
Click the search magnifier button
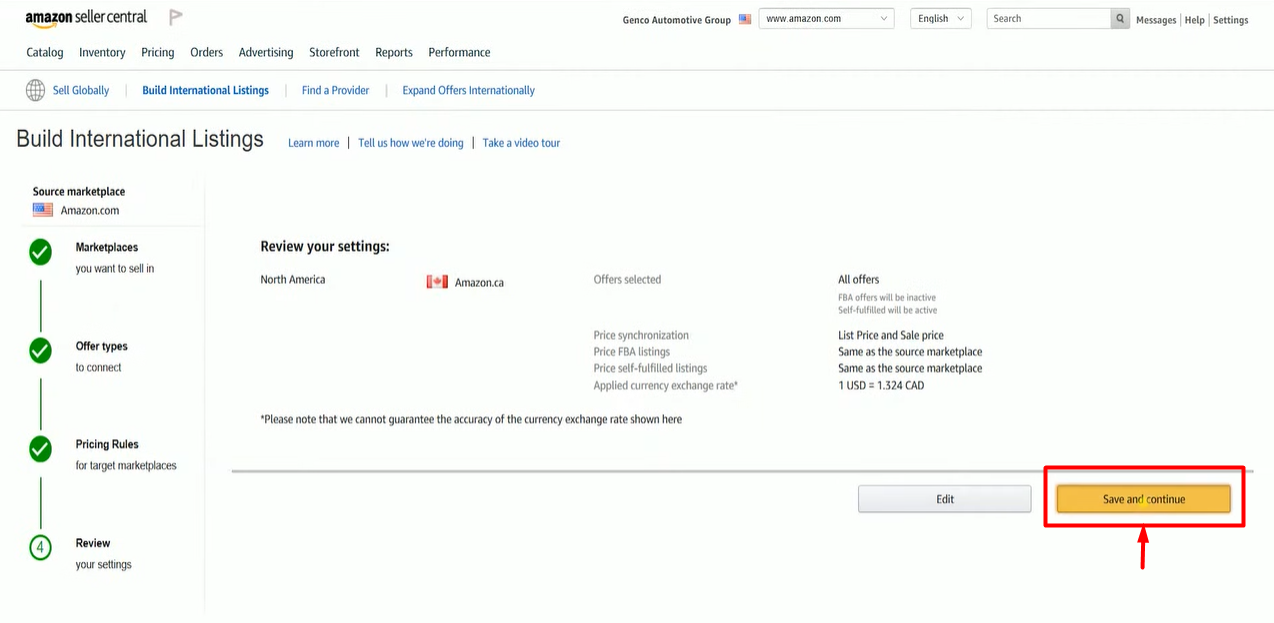(1120, 18)
